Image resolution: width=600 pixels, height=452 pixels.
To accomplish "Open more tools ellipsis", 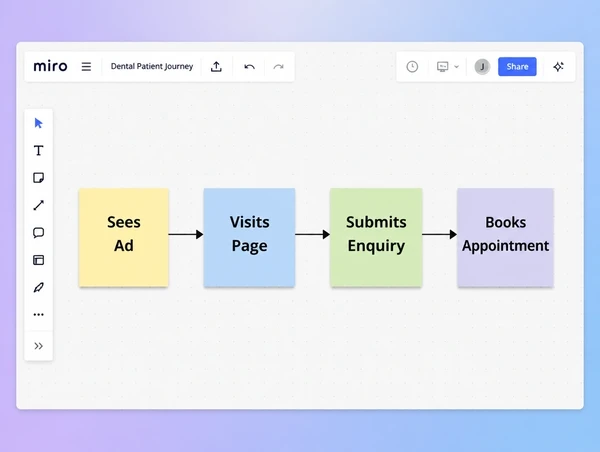I will click(x=39, y=315).
